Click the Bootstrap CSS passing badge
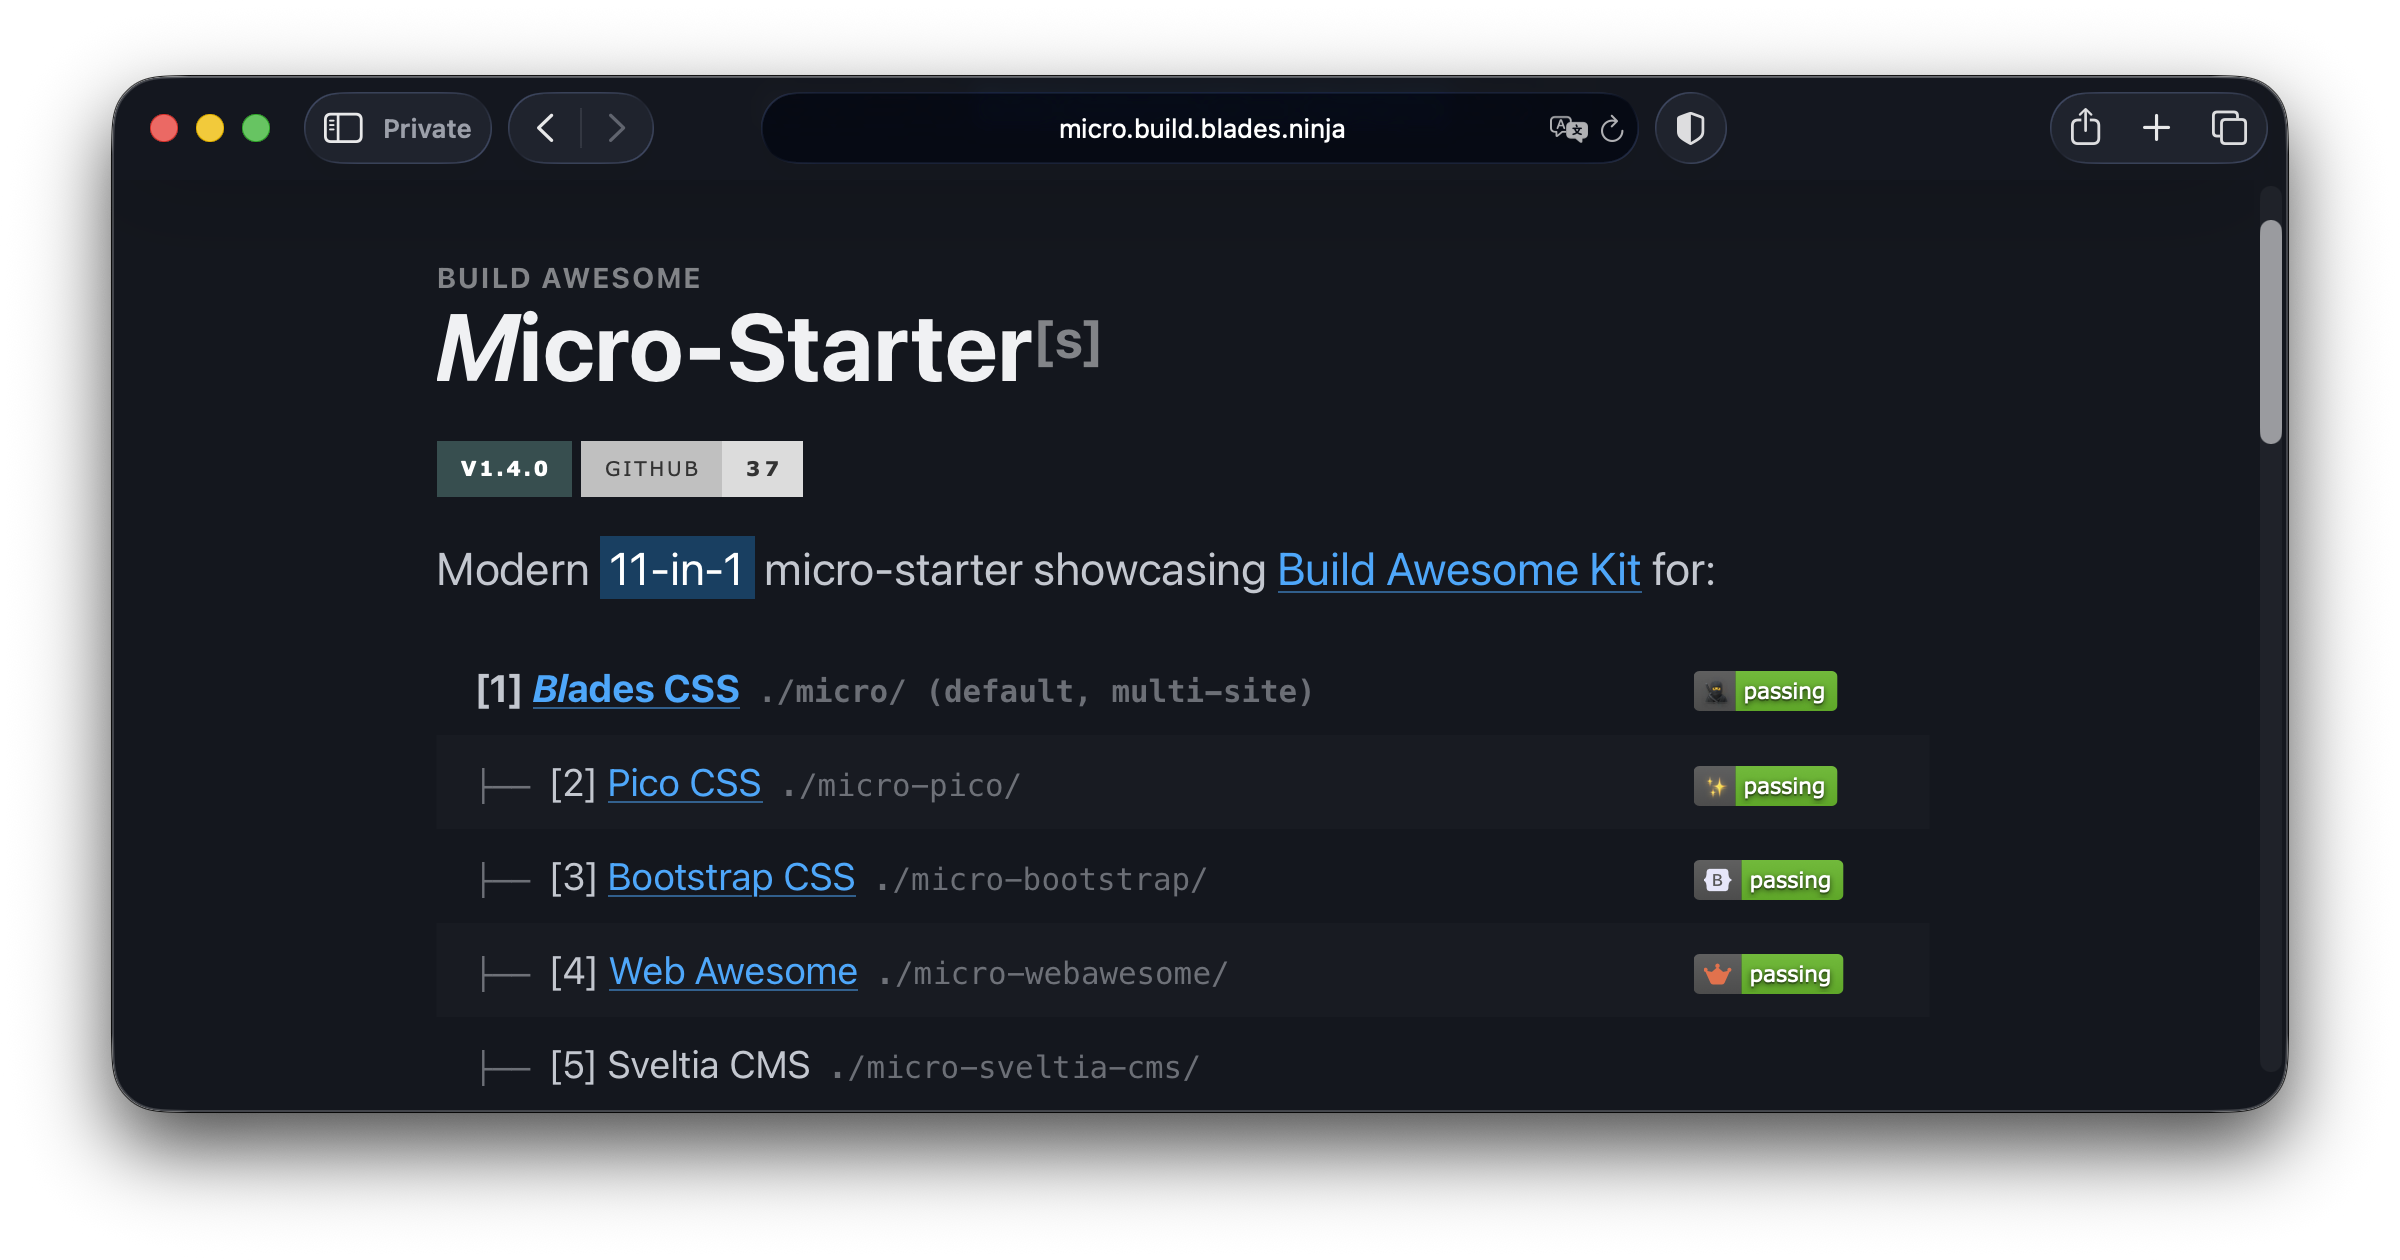This screenshot has width=2400, height=1260. pyautogui.click(x=1768, y=880)
